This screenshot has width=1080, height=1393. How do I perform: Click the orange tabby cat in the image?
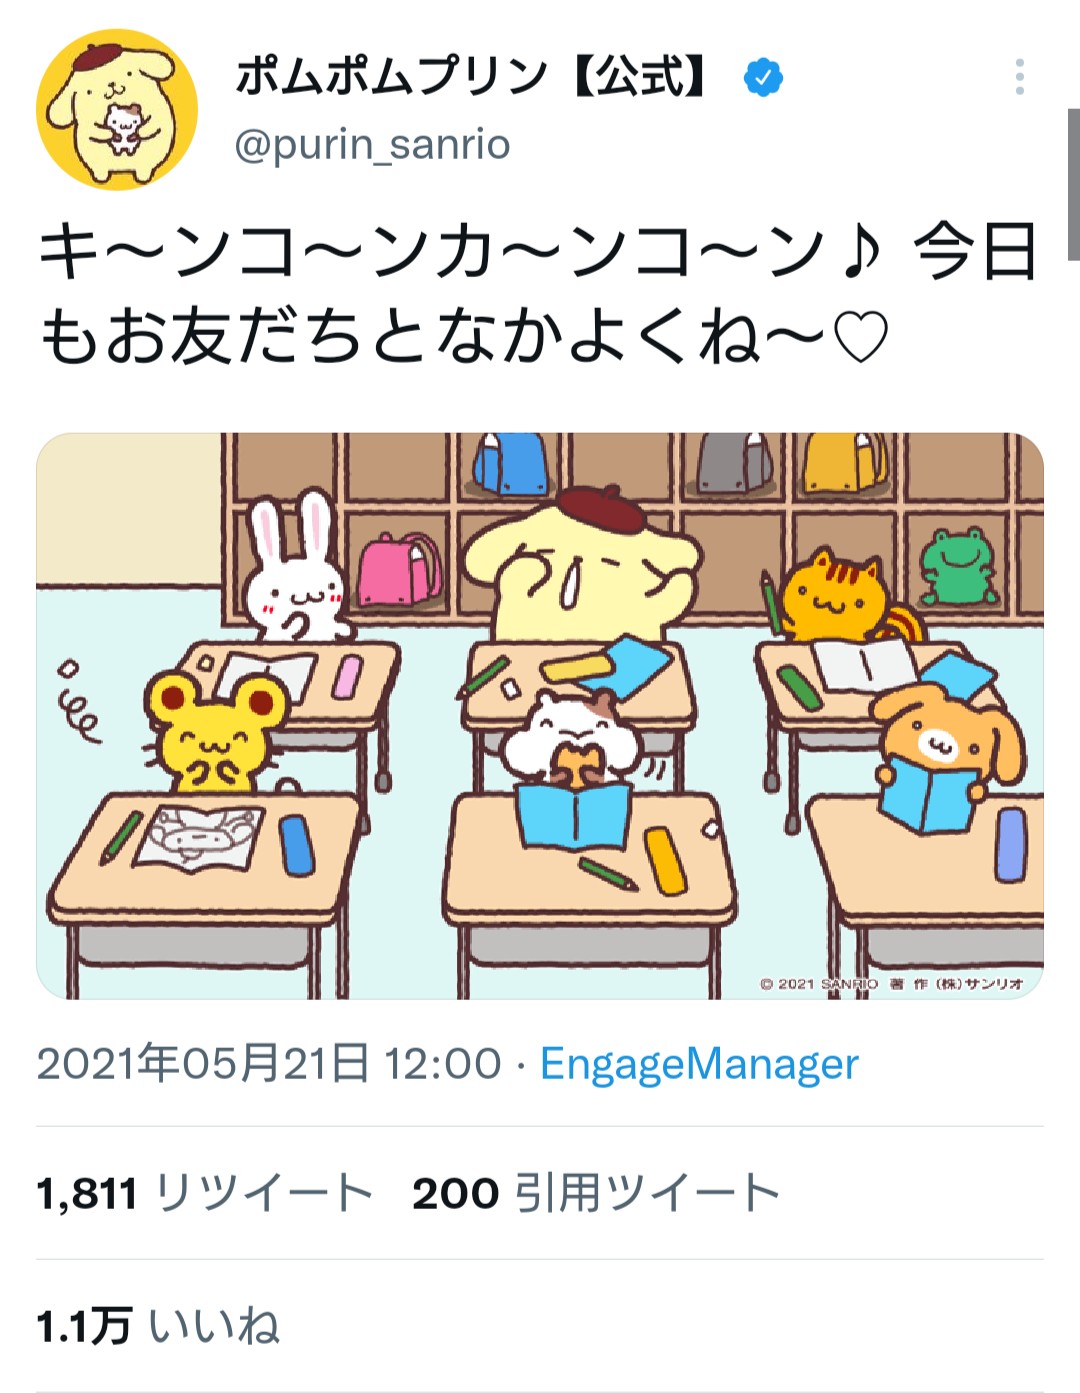(838, 595)
